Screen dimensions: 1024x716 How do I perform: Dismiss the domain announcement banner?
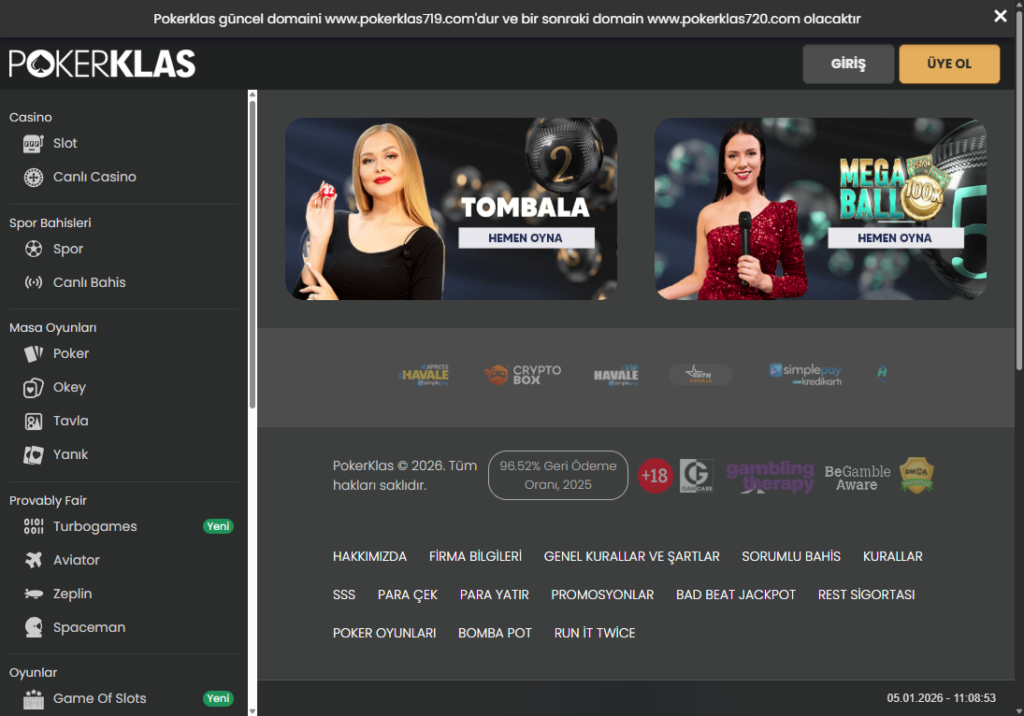(x=1000, y=16)
